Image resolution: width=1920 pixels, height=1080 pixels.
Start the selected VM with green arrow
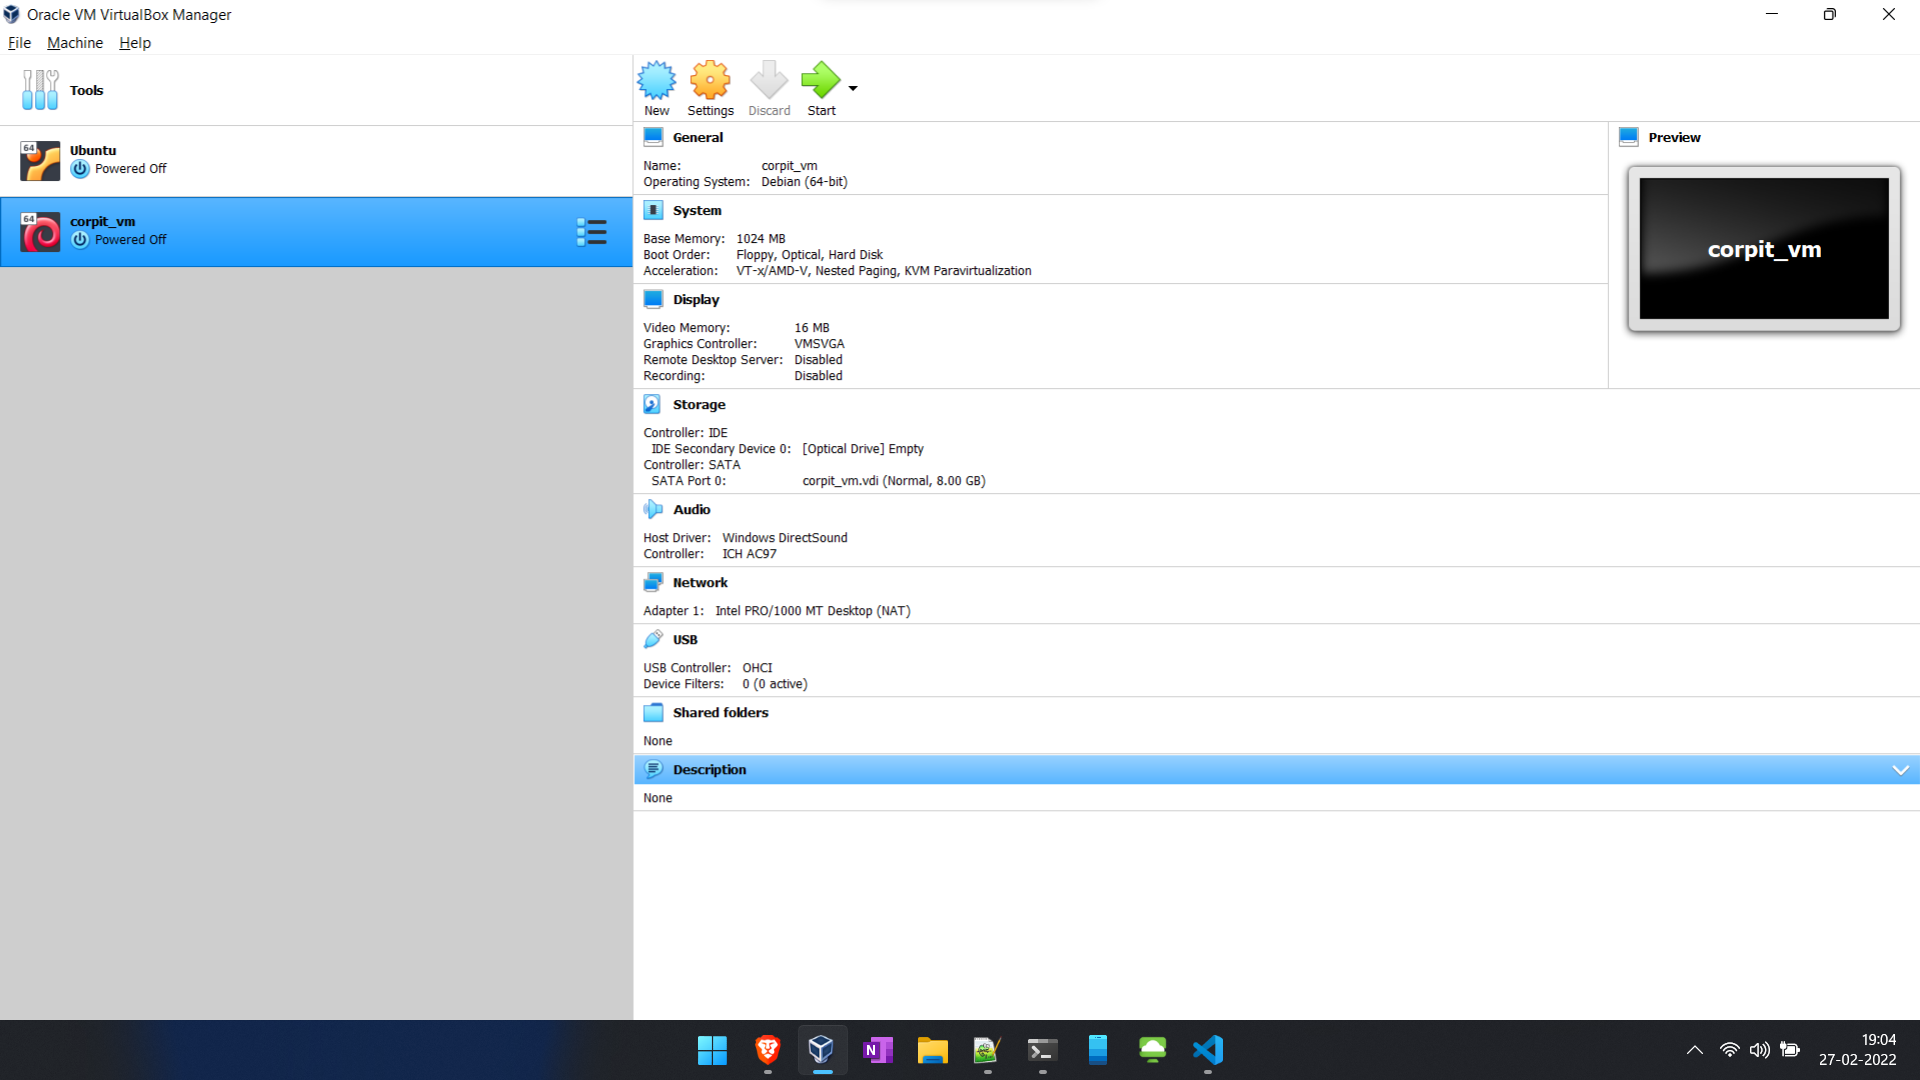[820, 81]
